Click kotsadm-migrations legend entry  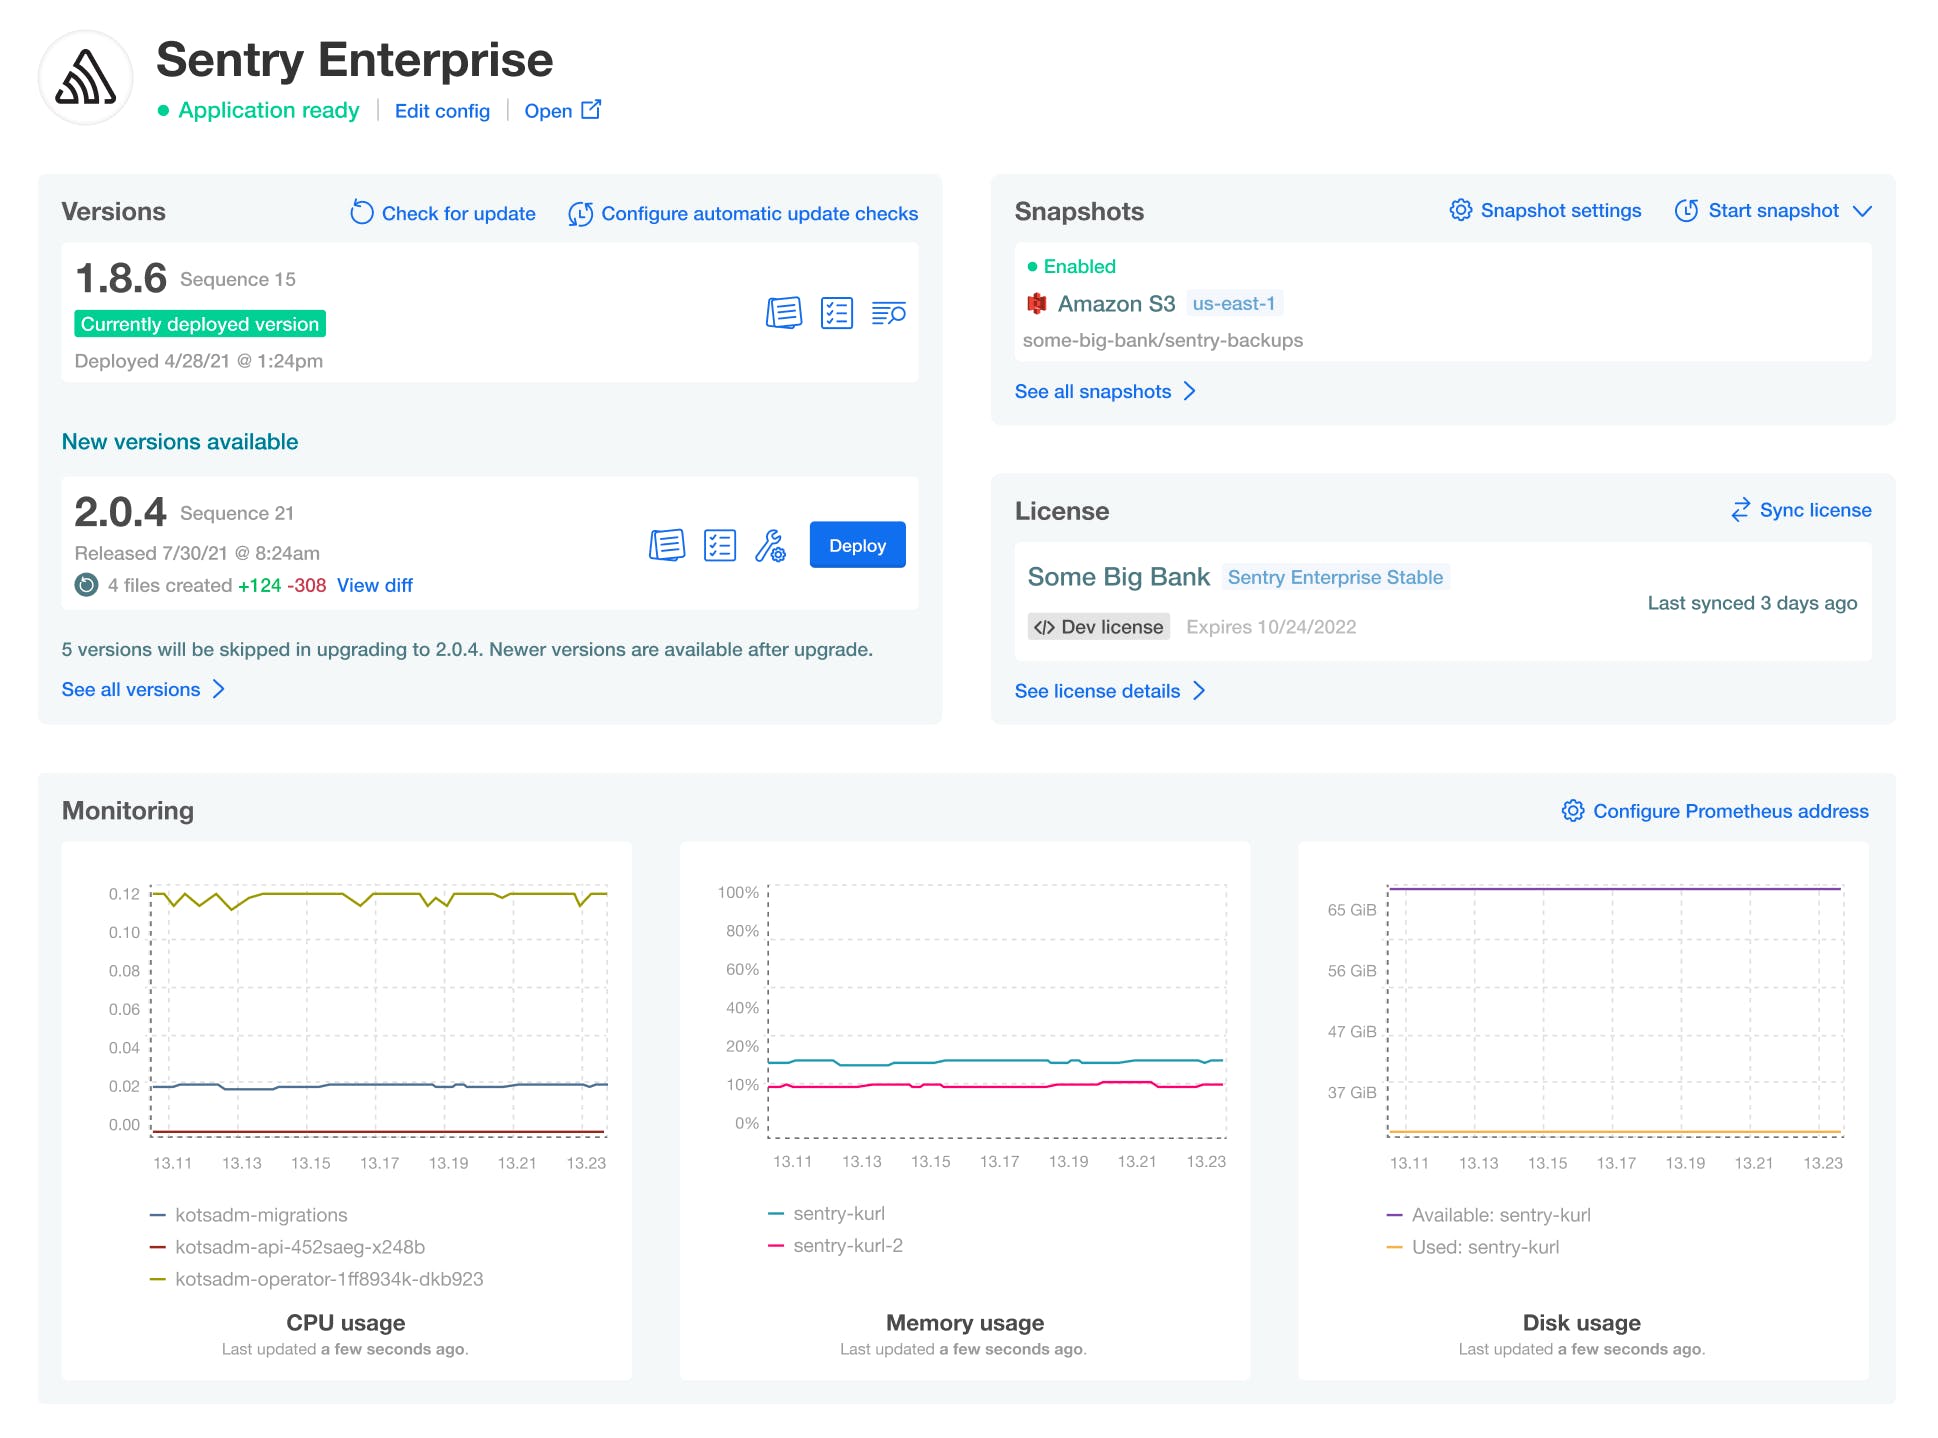(249, 1215)
